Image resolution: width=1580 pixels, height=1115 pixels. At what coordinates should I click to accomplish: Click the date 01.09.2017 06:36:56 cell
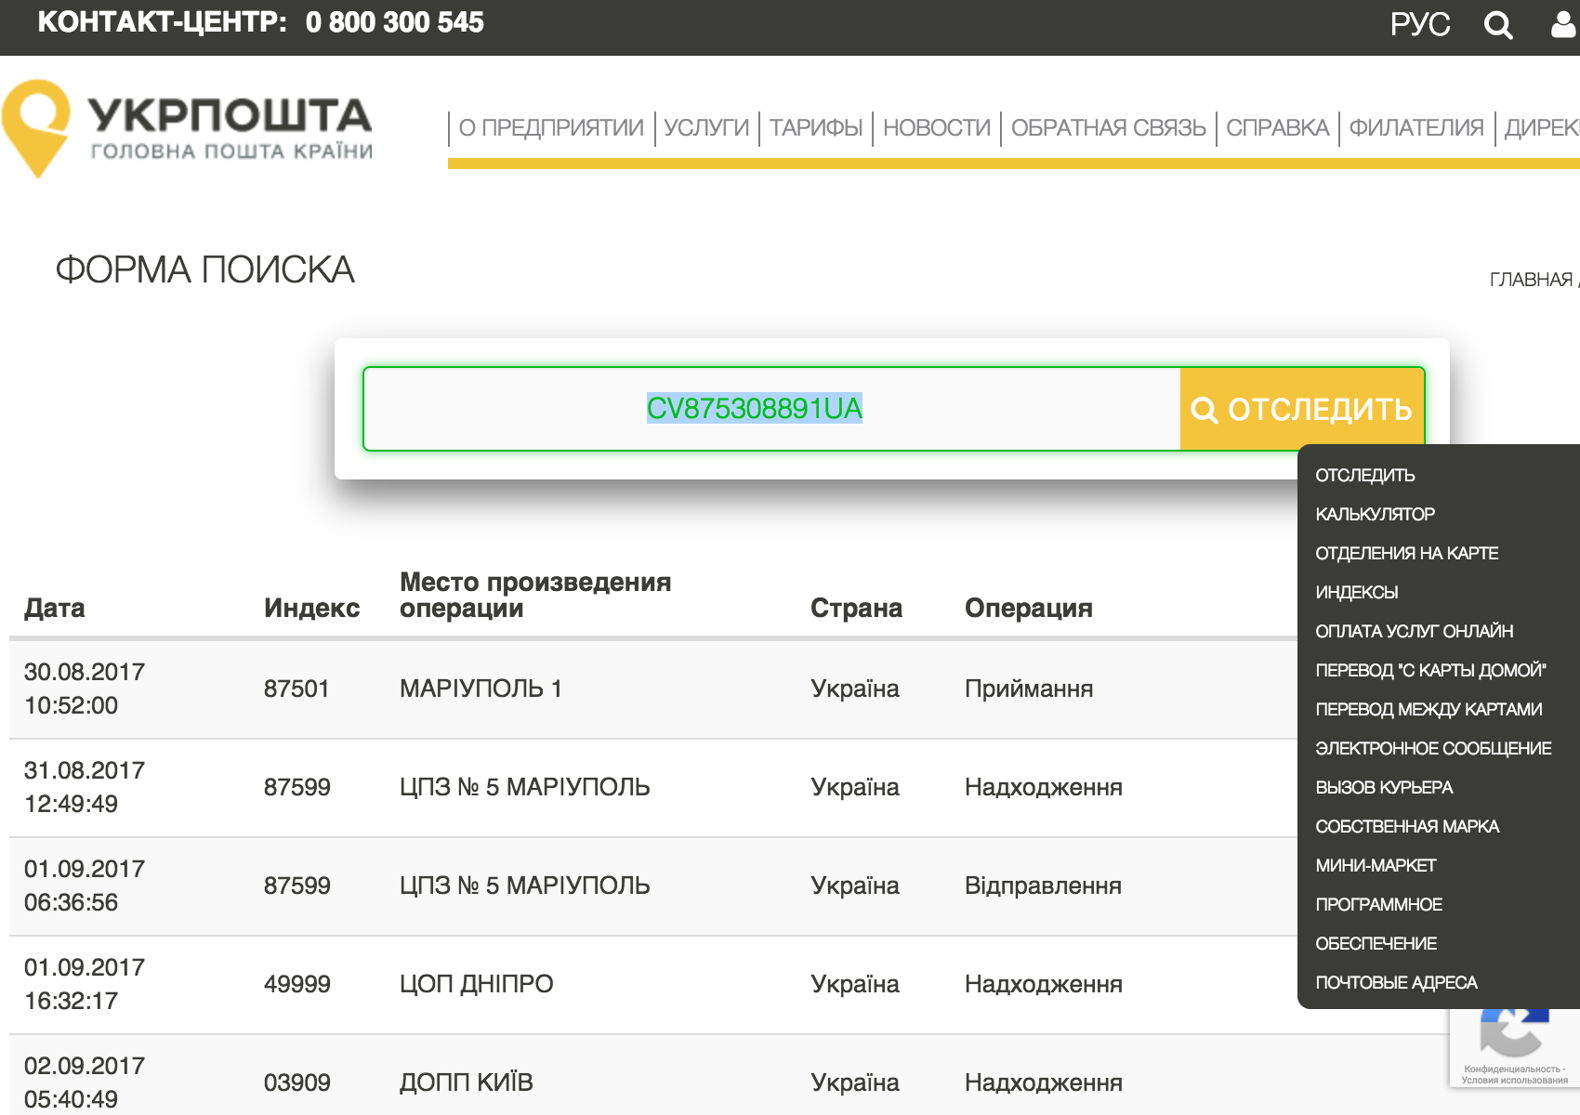point(84,885)
